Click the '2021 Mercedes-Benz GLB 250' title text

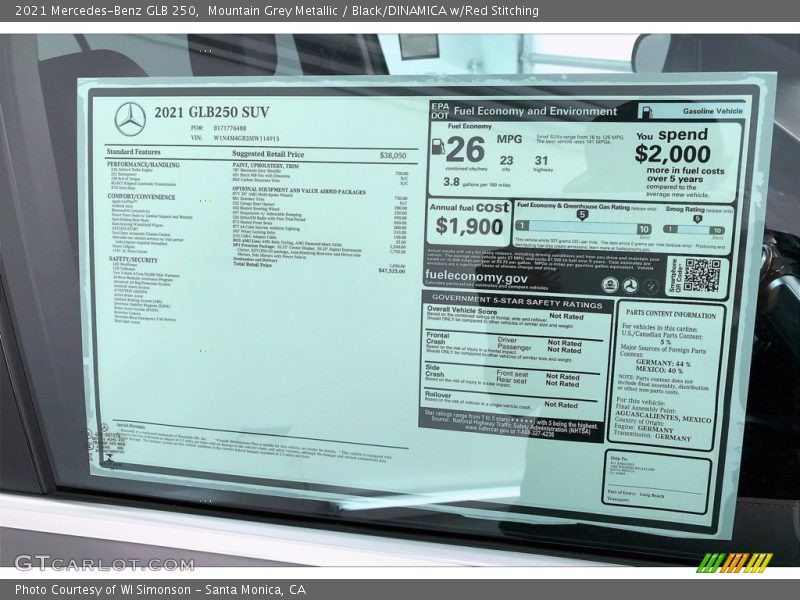pos(106,11)
